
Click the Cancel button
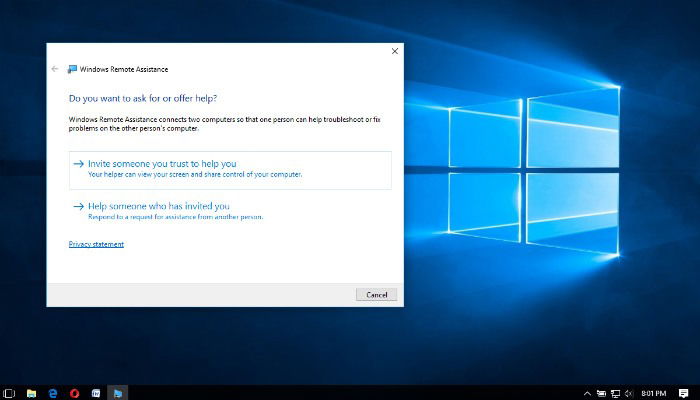tap(376, 295)
